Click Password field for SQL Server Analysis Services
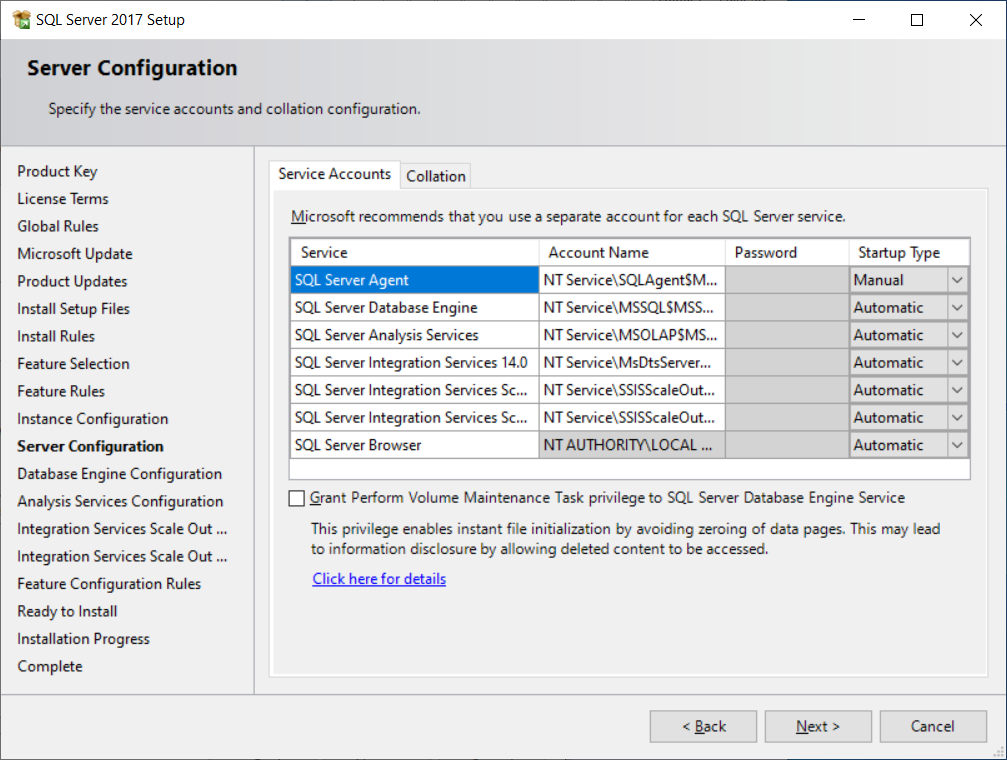Viewport: 1007px width, 760px height. click(786, 335)
